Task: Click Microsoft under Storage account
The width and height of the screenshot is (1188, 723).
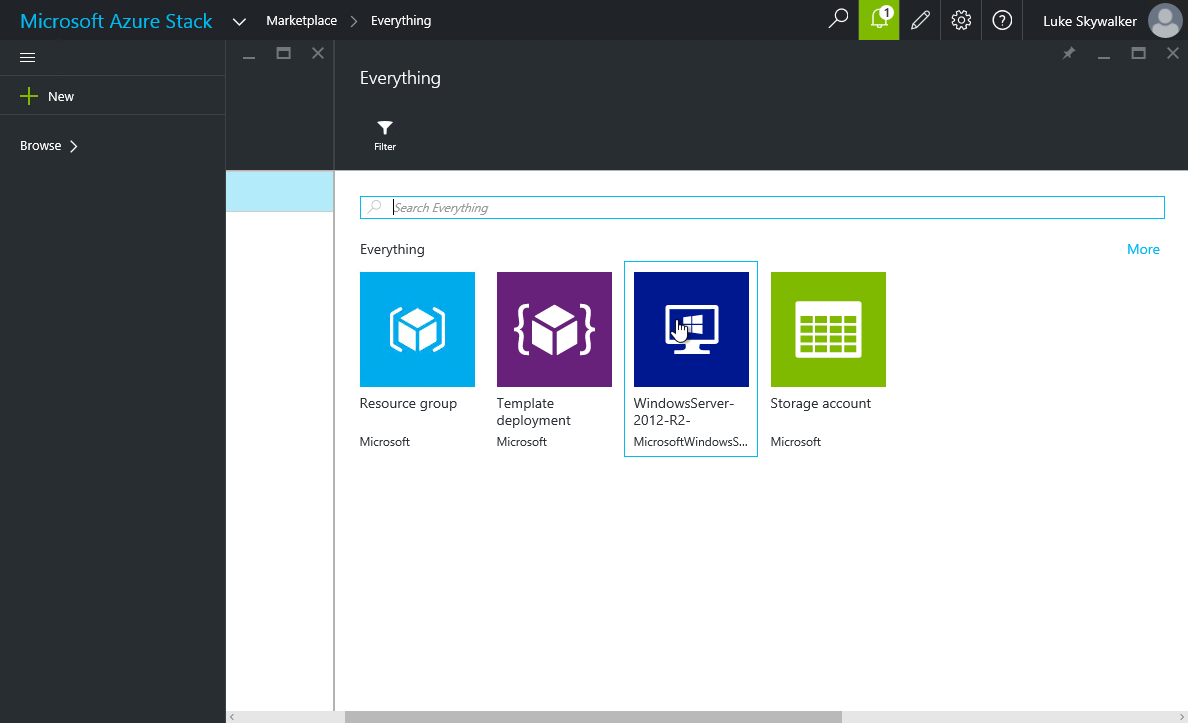Action: [796, 442]
